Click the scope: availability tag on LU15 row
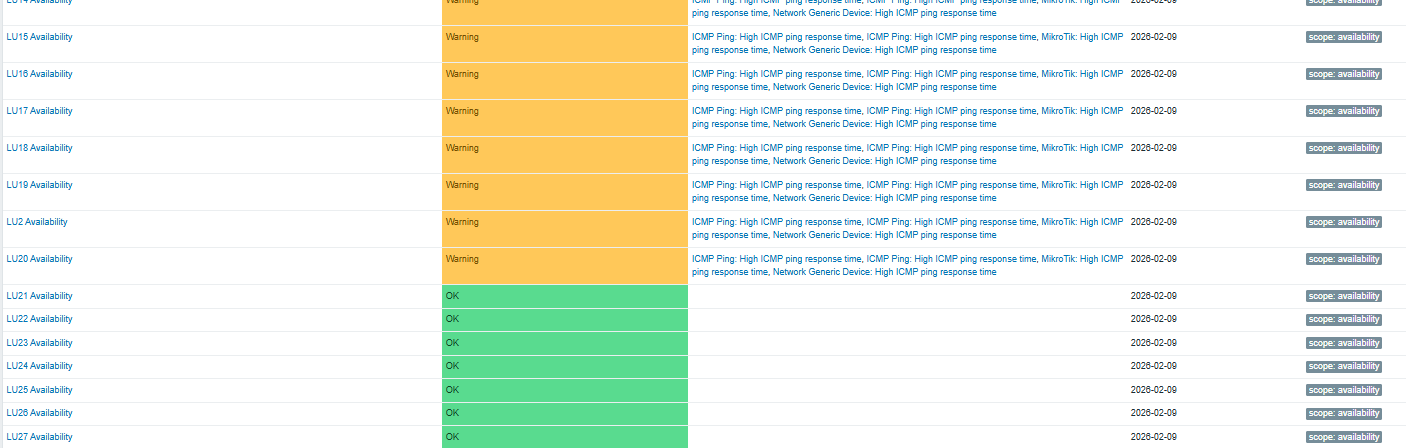The height and width of the screenshot is (448, 1406). tap(1343, 37)
